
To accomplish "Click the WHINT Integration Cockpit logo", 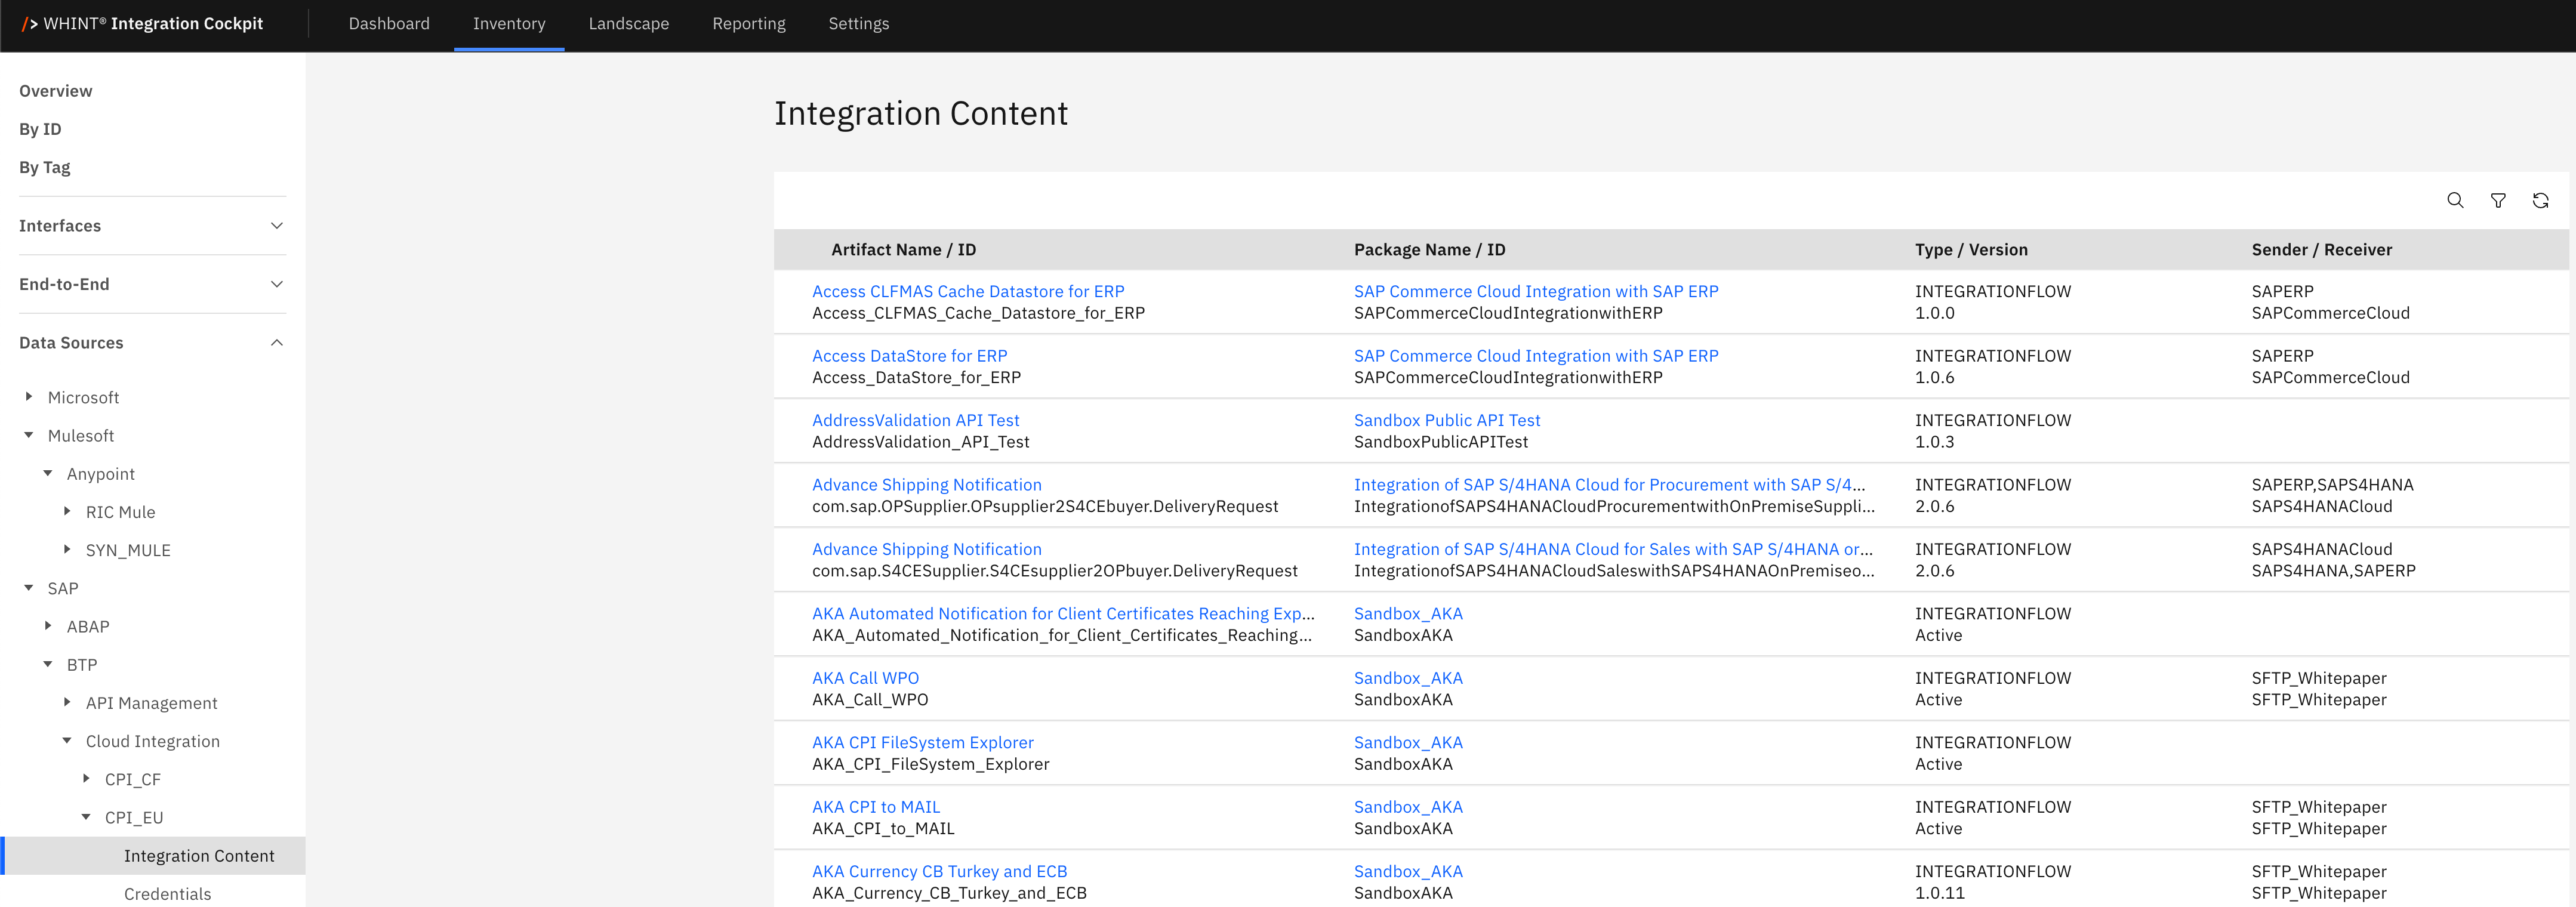I will tap(142, 24).
